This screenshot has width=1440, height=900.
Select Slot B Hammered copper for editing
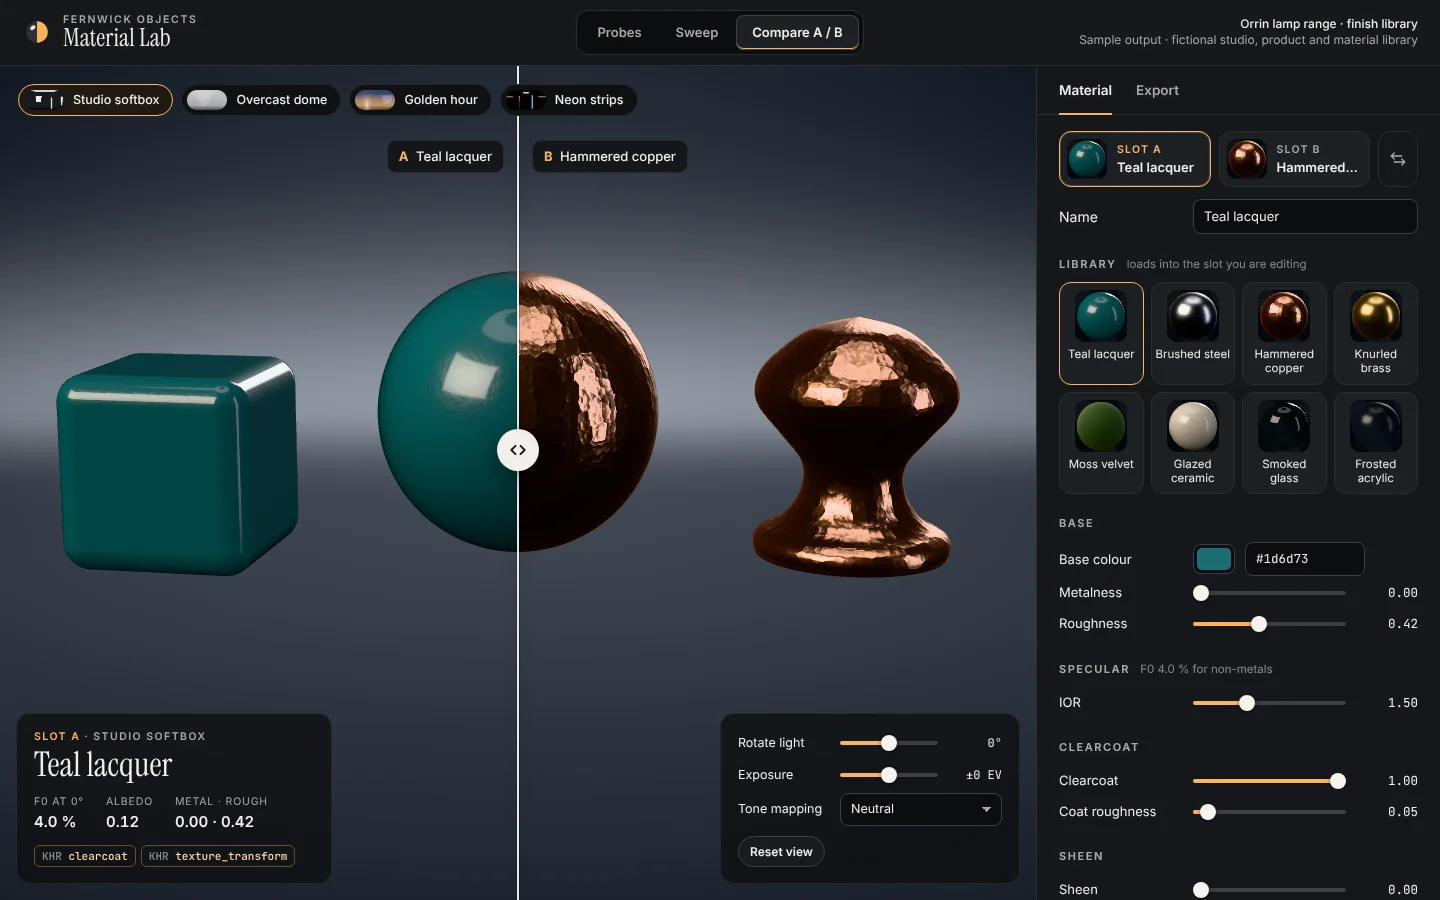point(1294,159)
